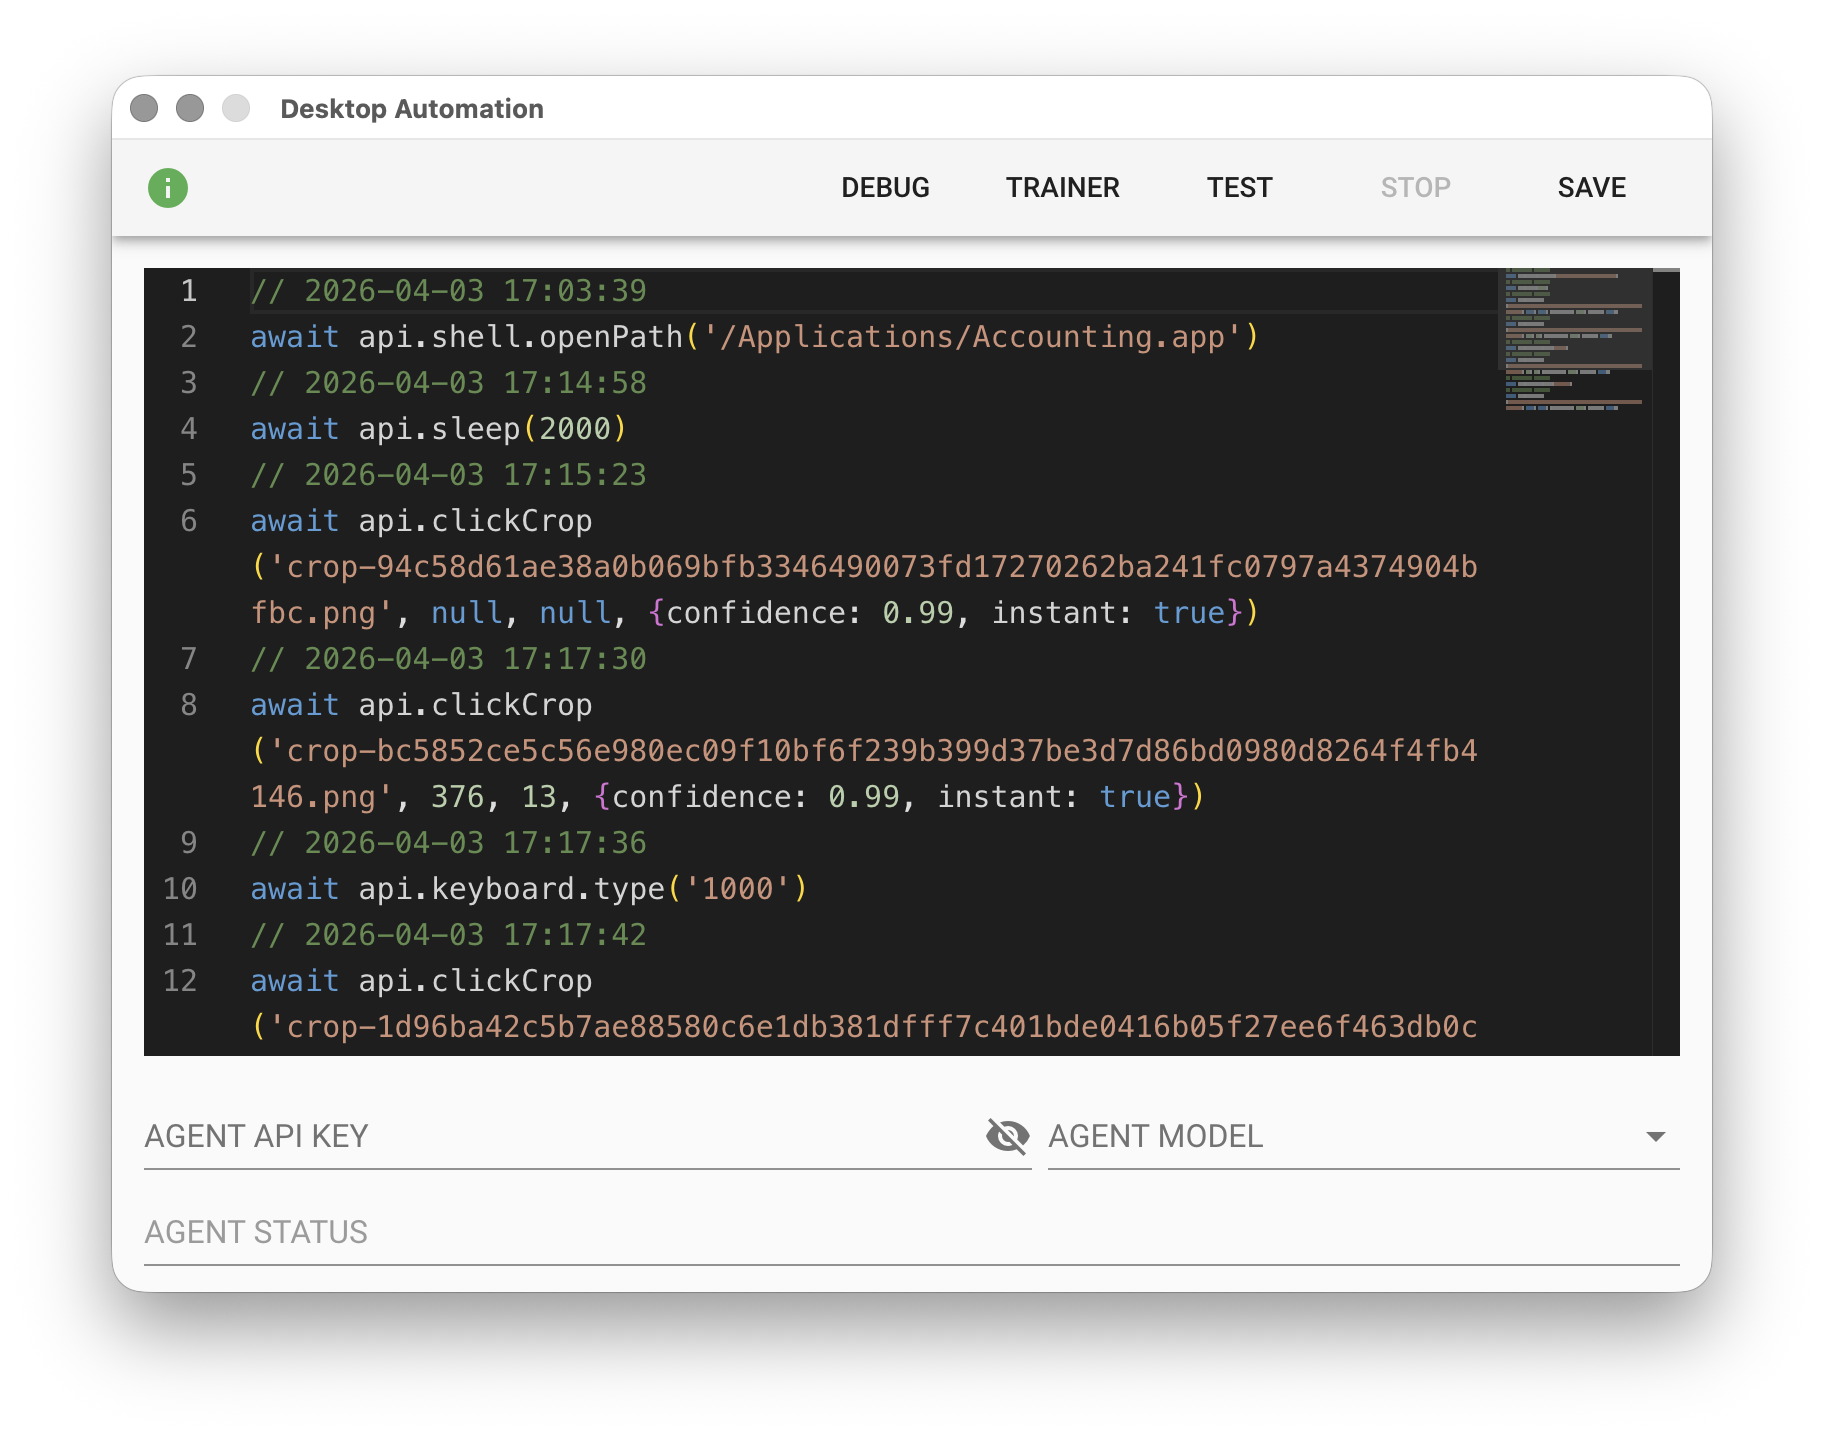Close the Desktop Automation window
Viewport: 1824px width, 1440px height.
(144, 108)
